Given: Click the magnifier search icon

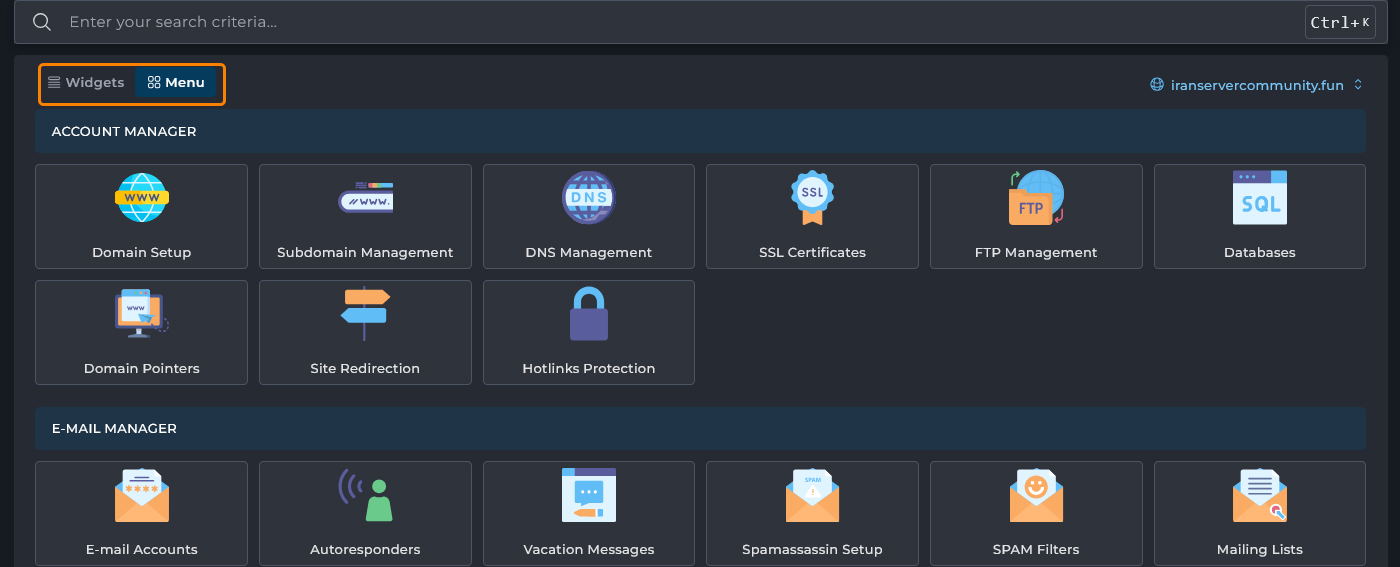Looking at the screenshot, I should pos(42,22).
